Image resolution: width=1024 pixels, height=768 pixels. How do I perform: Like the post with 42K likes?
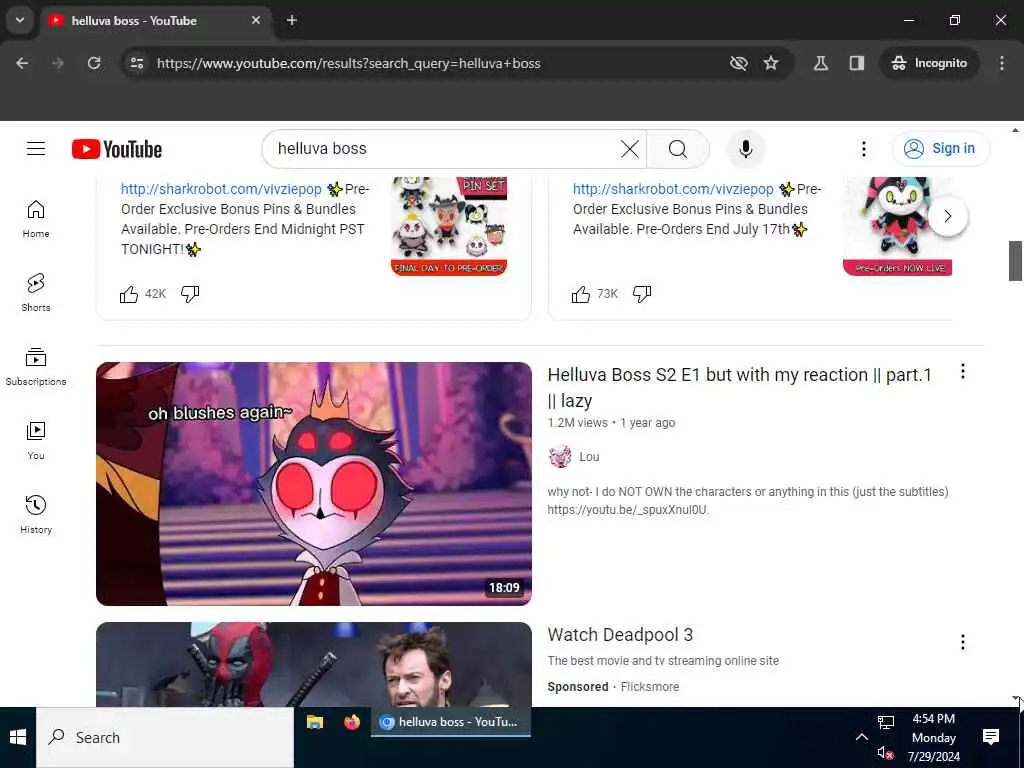pyautogui.click(x=129, y=294)
